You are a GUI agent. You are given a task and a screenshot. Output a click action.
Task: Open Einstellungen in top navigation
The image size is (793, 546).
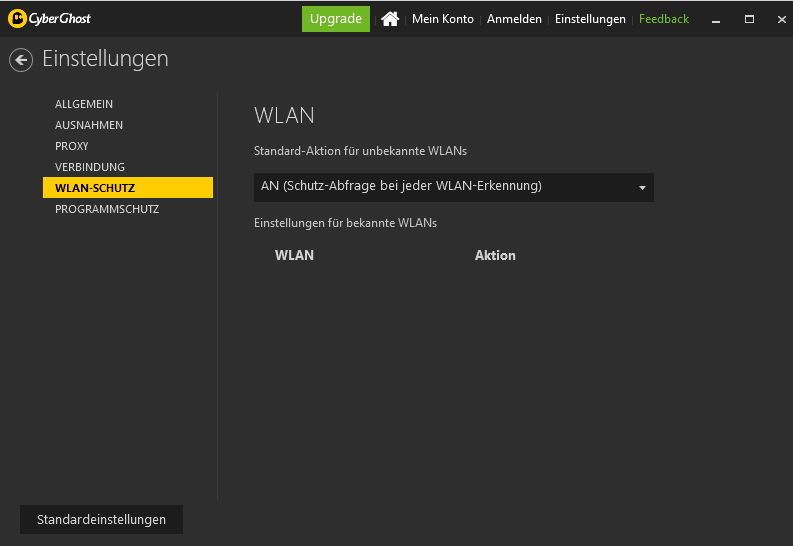click(x=590, y=19)
